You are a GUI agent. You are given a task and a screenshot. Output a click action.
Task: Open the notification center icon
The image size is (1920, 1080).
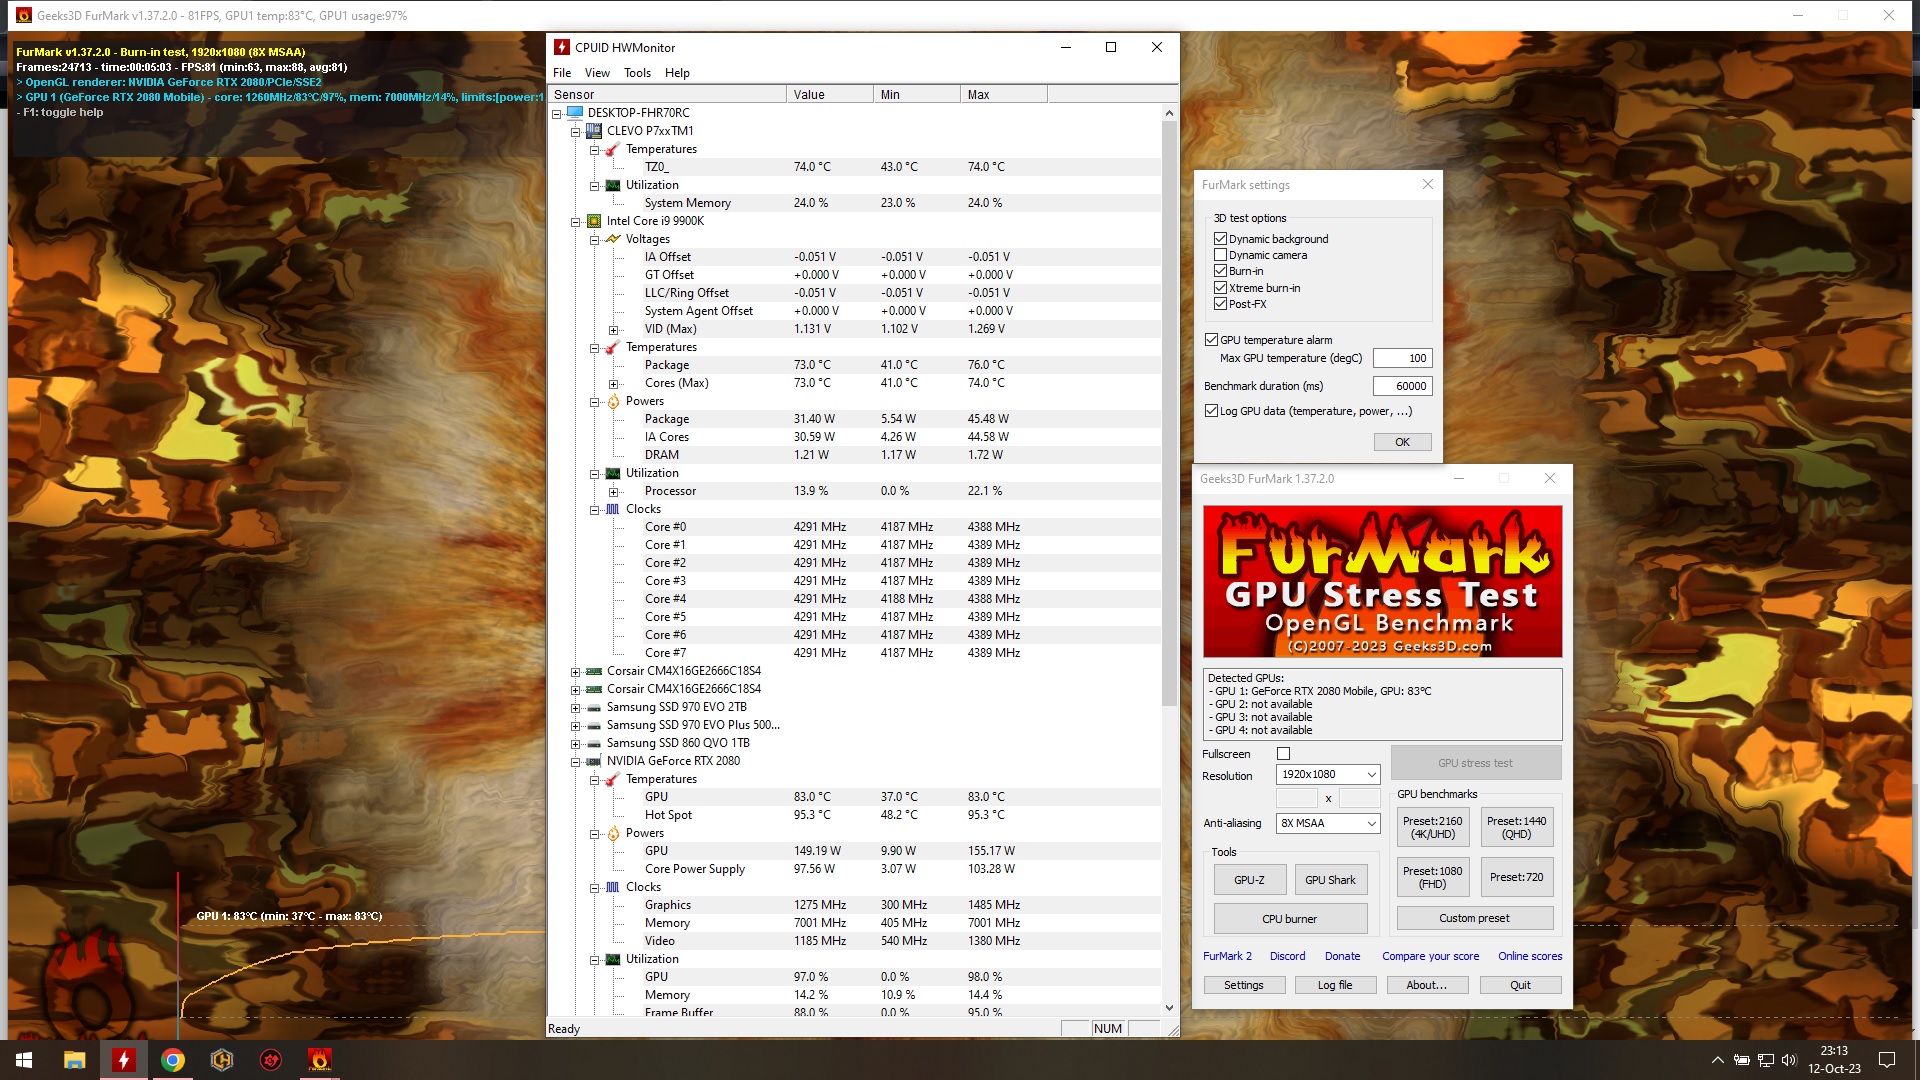click(1886, 1060)
